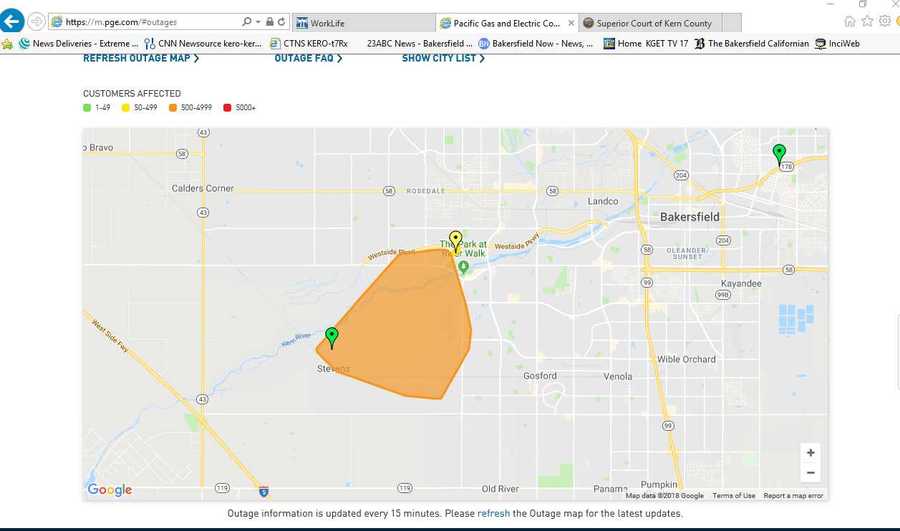Open Bakersfield Now - News bookmark
The image size is (900, 531).
click(536, 43)
